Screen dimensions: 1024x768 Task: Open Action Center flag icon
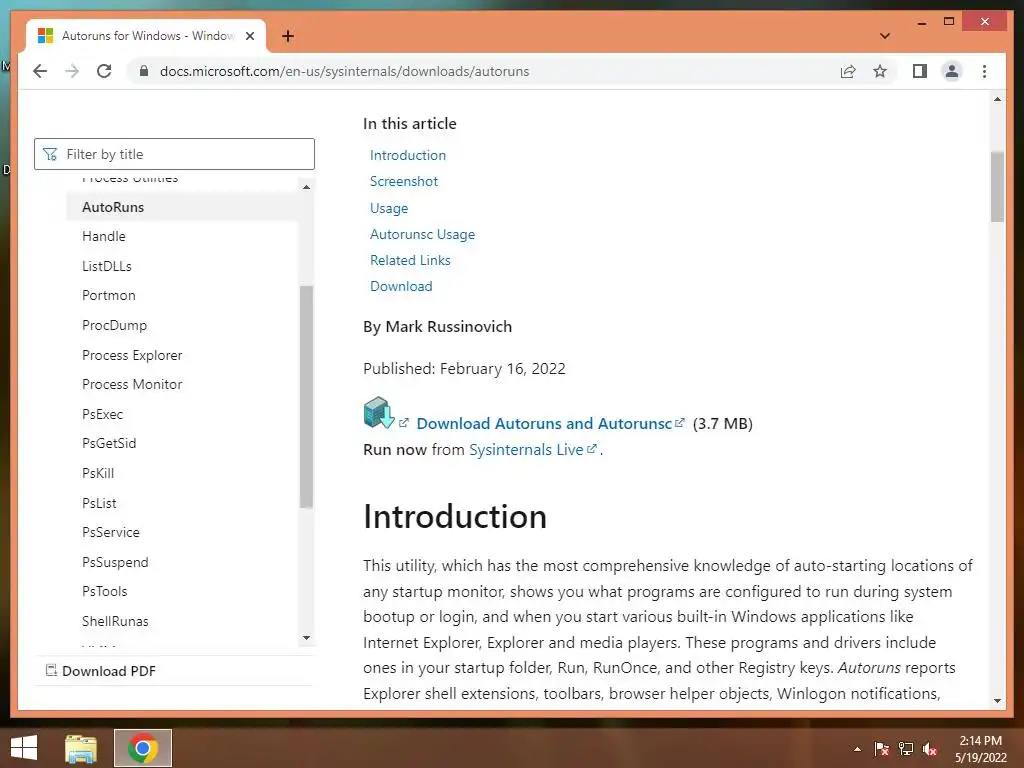882,749
